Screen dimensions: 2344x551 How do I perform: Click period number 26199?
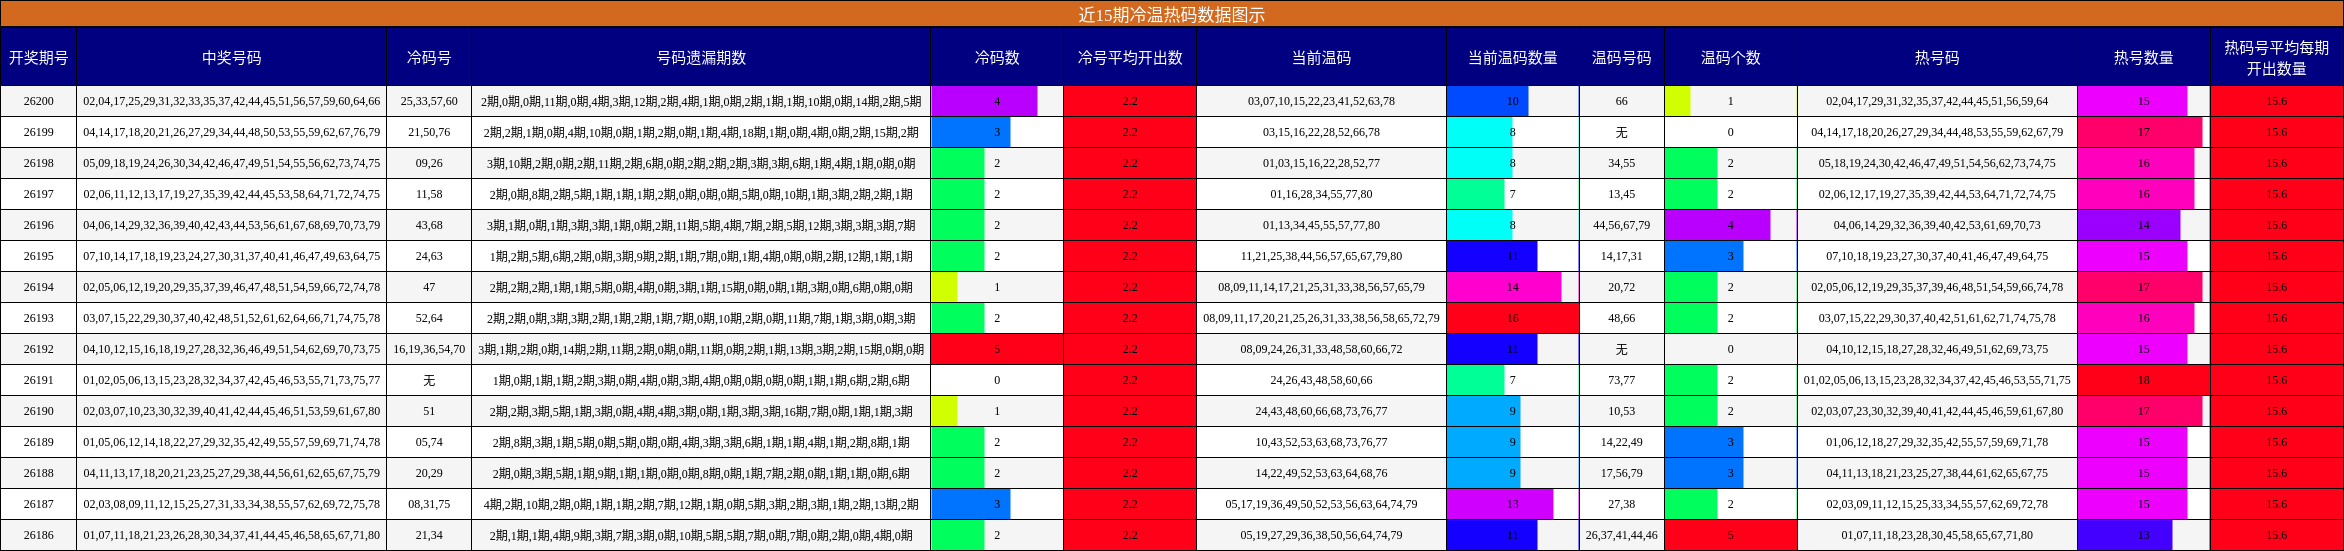coord(39,132)
